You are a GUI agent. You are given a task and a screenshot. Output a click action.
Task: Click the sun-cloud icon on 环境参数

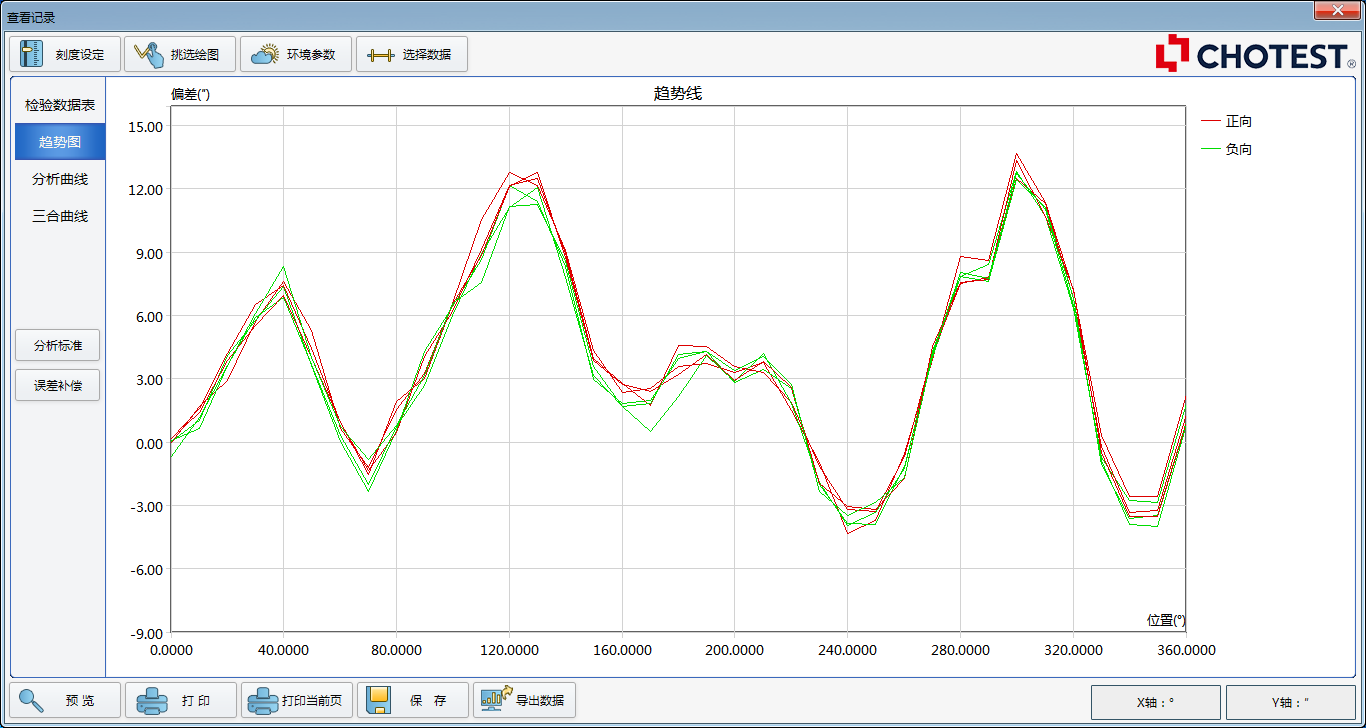(265, 54)
